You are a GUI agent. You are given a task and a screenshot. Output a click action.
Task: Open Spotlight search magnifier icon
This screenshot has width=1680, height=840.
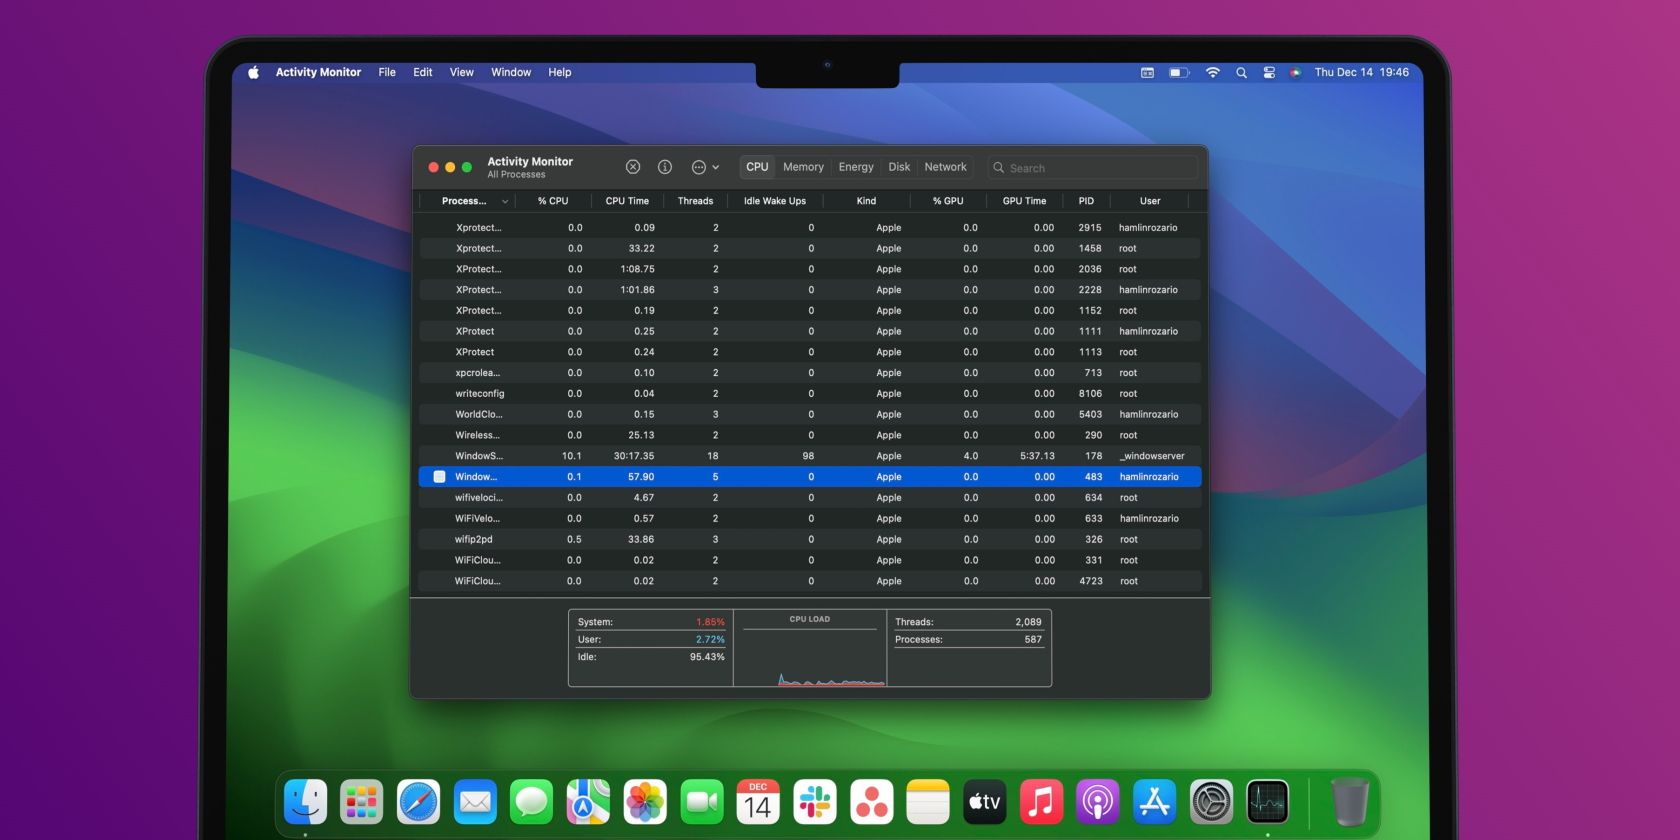(1241, 72)
